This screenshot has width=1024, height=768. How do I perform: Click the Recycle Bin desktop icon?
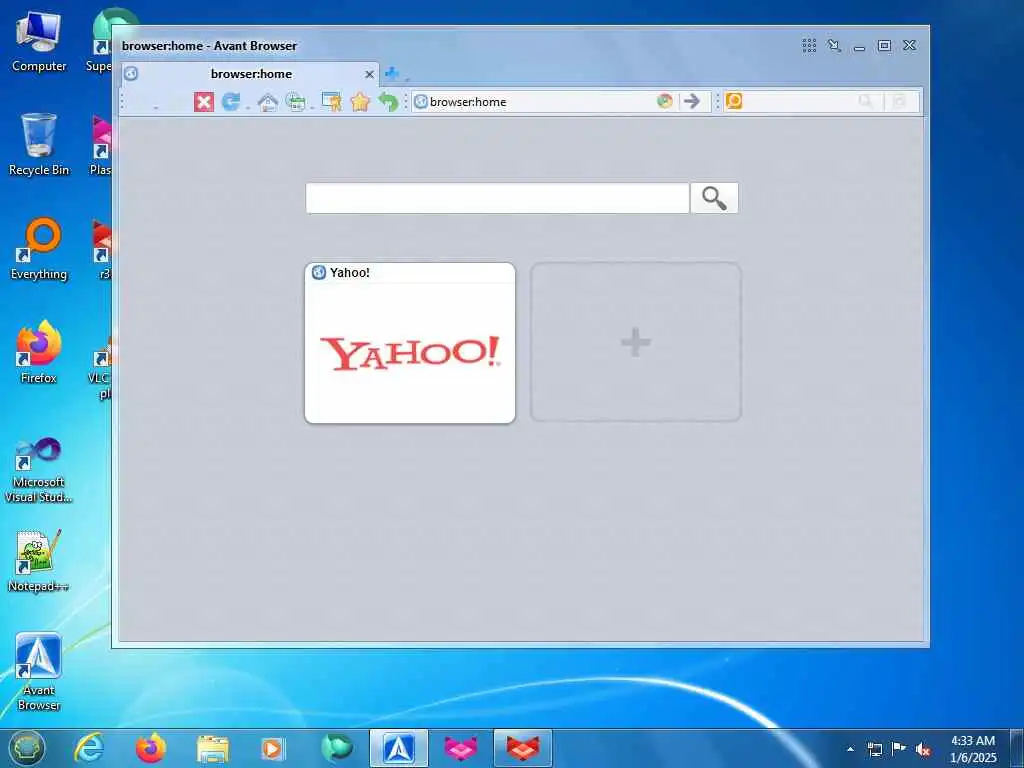point(39,144)
